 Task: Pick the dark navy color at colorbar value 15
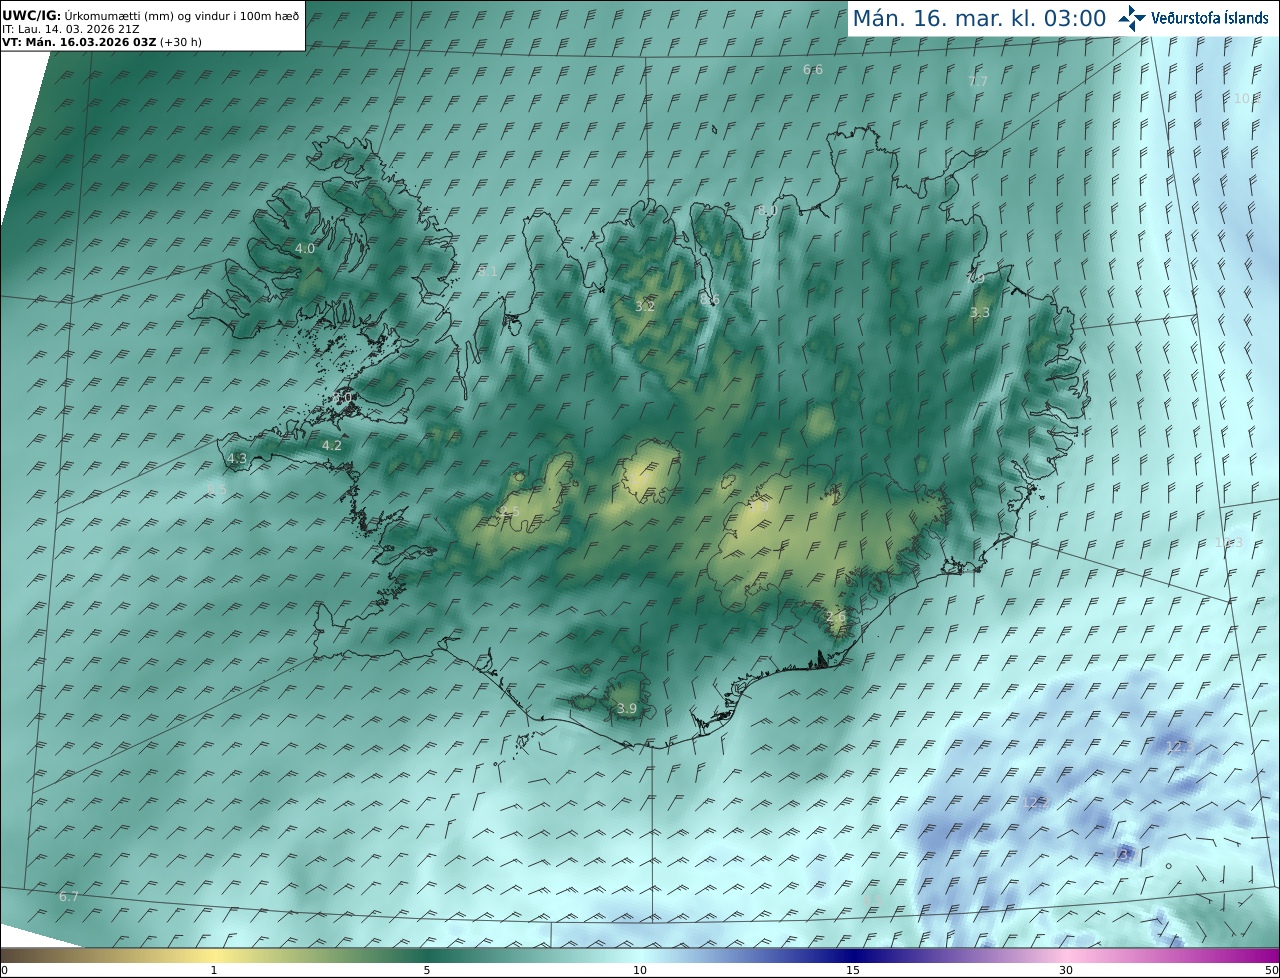point(853,955)
